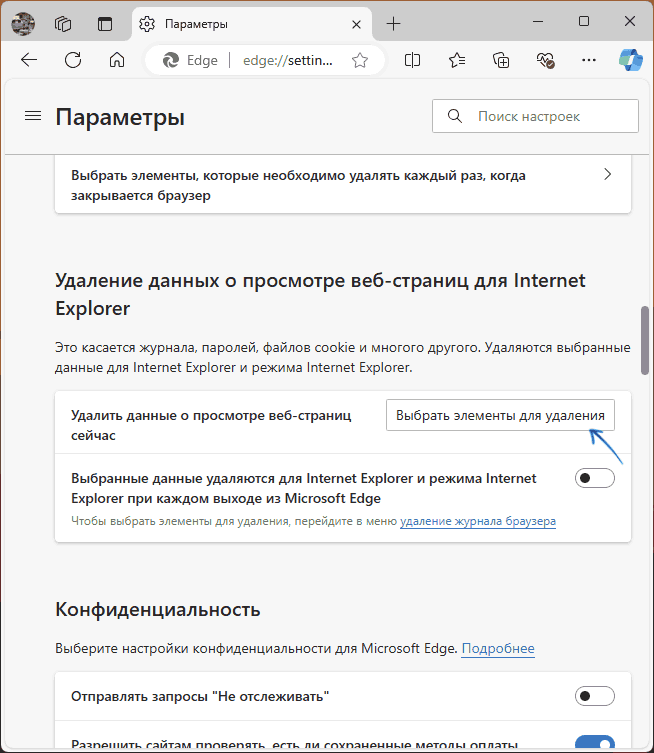Go to the home page
This screenshot has width=654, height=753.
pyautogui.click(x=117, y=60)
